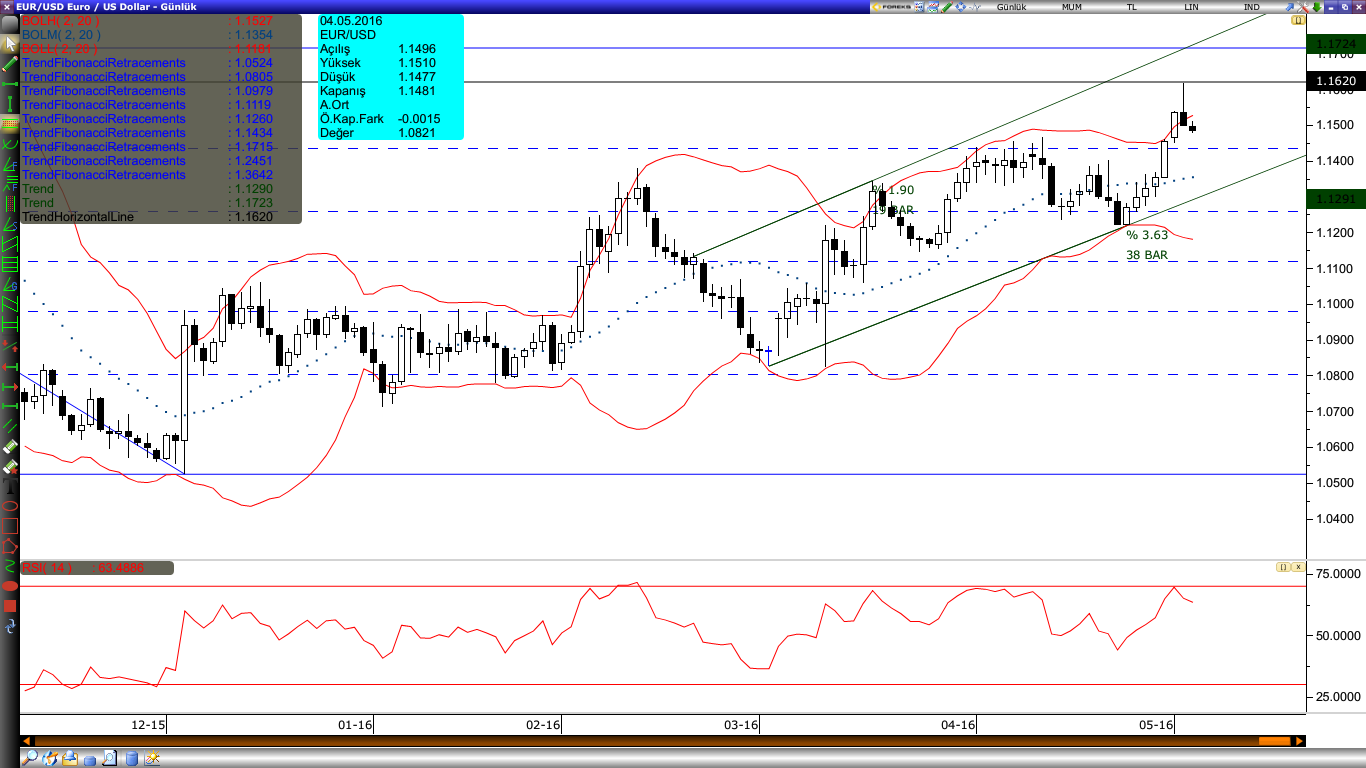Click the green download arrow icon
The height and width of the screenshot is (768, 1366).
[1317, 7]
